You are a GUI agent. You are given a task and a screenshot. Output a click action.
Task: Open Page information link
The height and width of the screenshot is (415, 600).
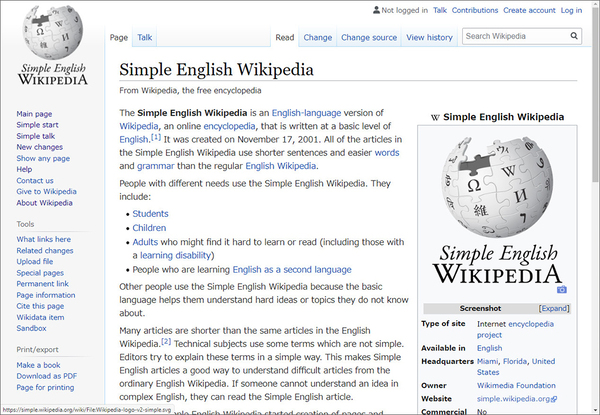(46, 295)
